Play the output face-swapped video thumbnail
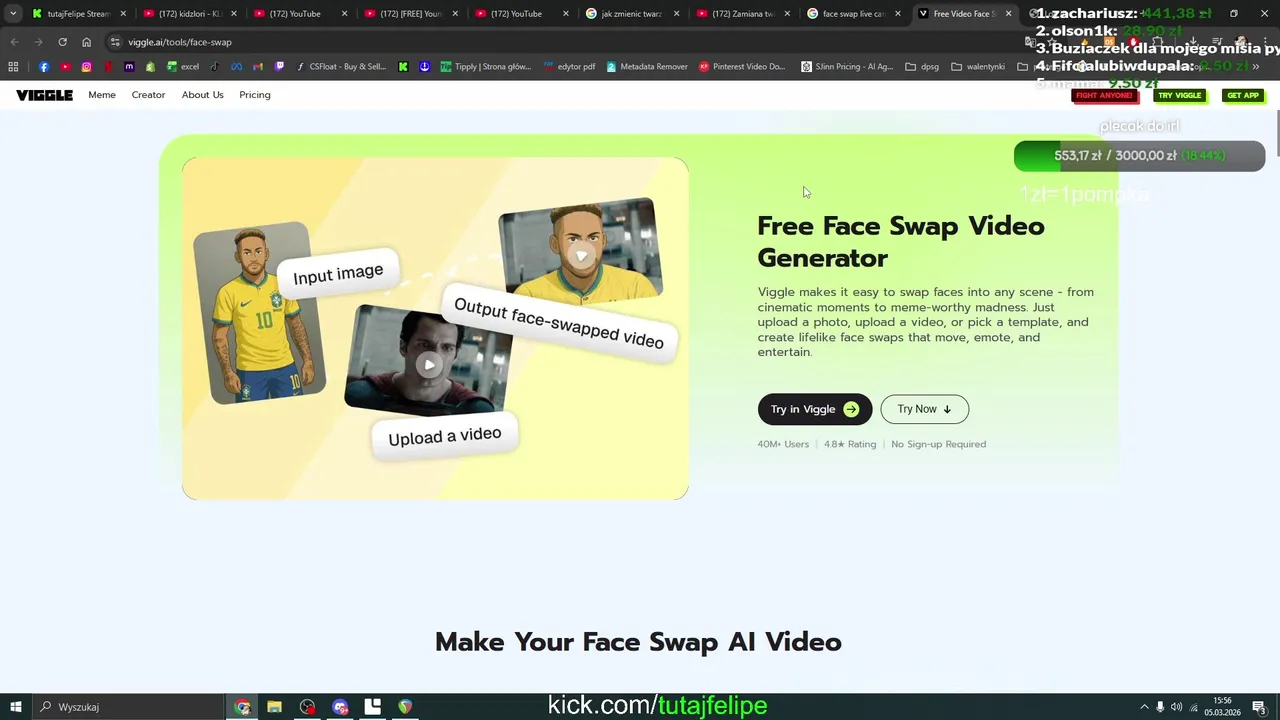 581,254
